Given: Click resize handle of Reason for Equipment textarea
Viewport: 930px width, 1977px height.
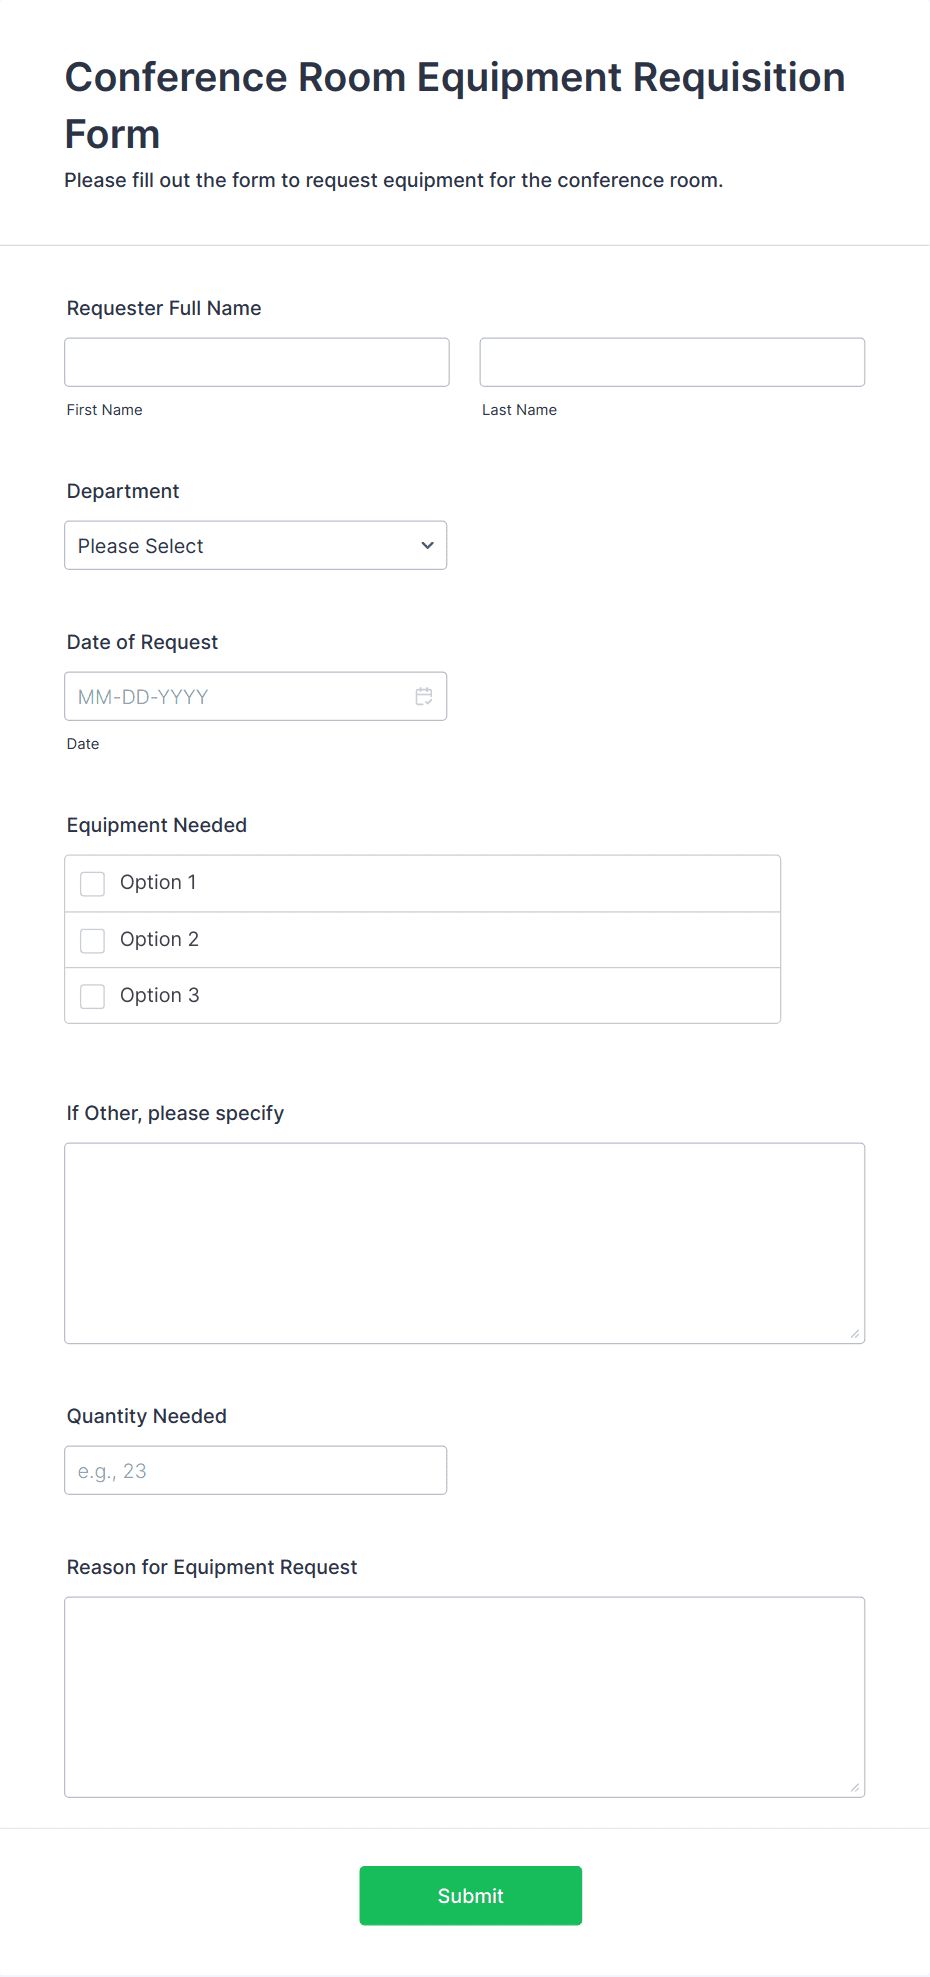Looking at the screenshot, I should click(x=855, y=1788).
